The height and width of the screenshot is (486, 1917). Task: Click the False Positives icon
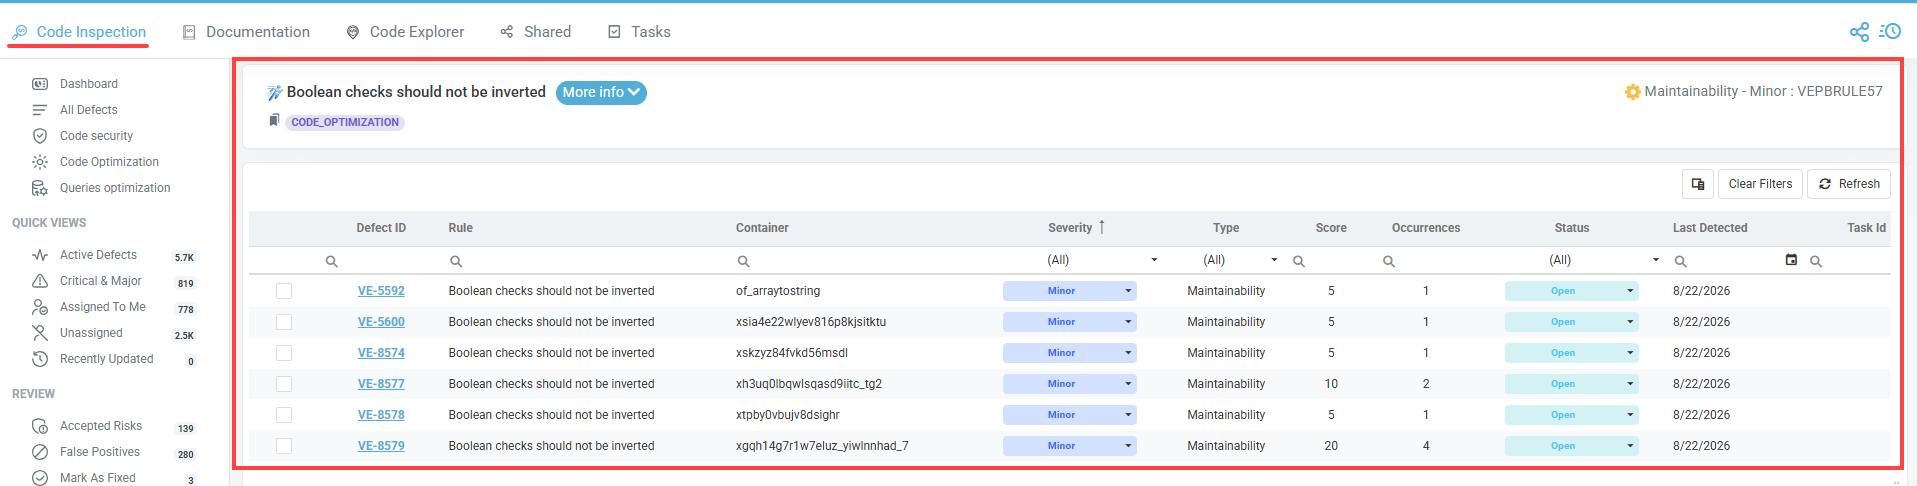(40, 452)
